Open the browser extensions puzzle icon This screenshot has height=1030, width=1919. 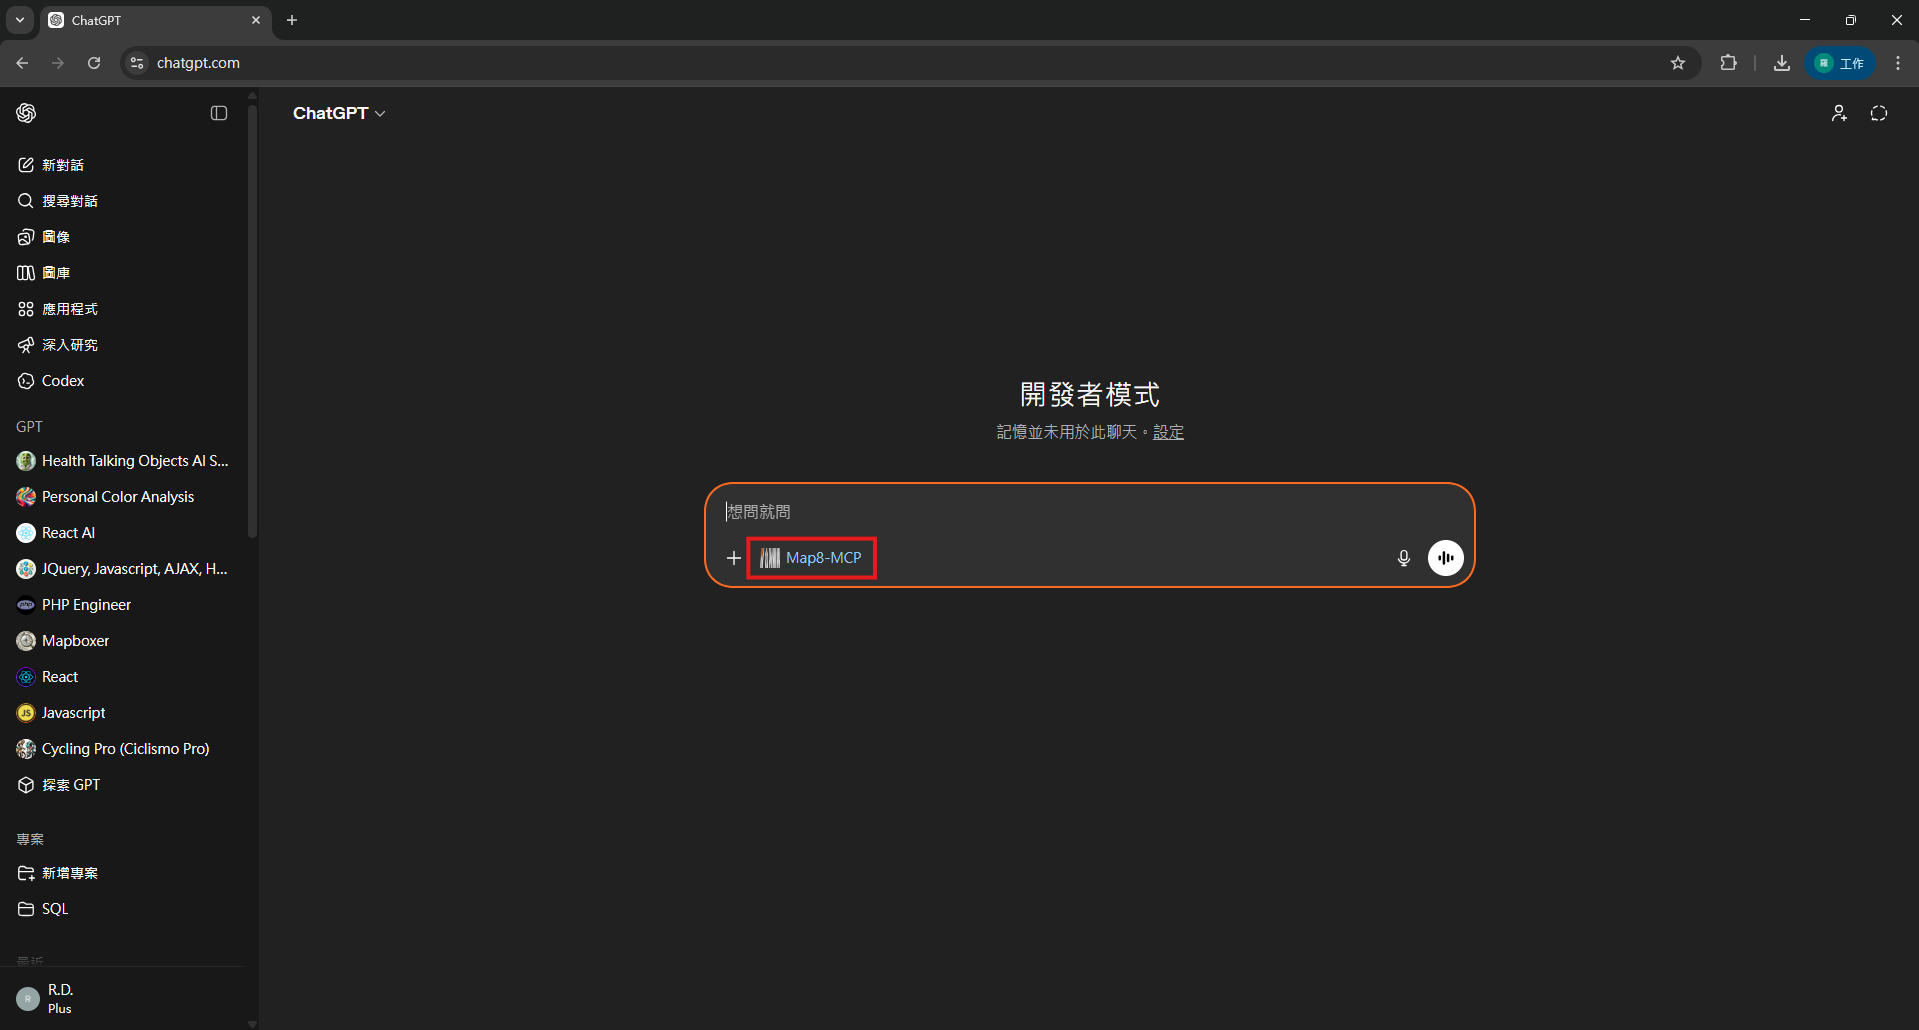pos(1728,63)
